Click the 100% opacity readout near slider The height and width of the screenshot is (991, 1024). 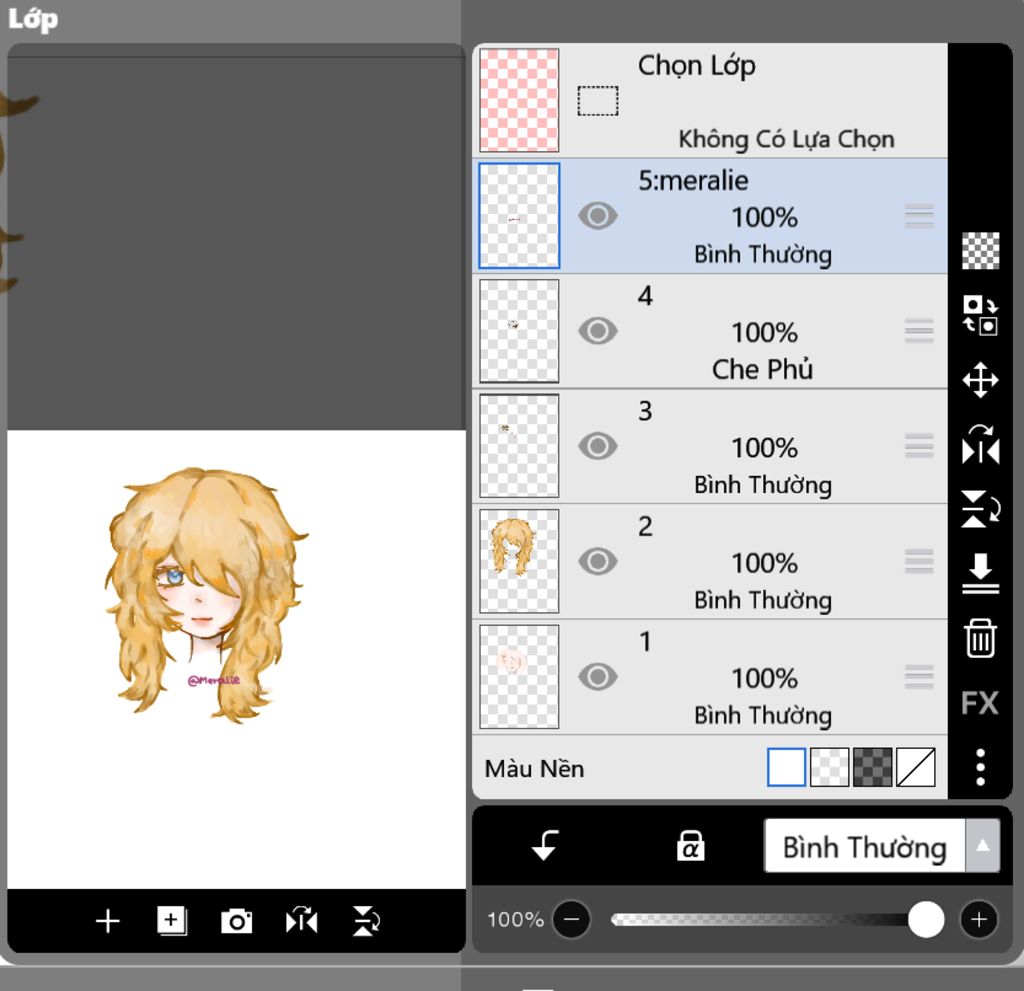click(x=515, y=920)
